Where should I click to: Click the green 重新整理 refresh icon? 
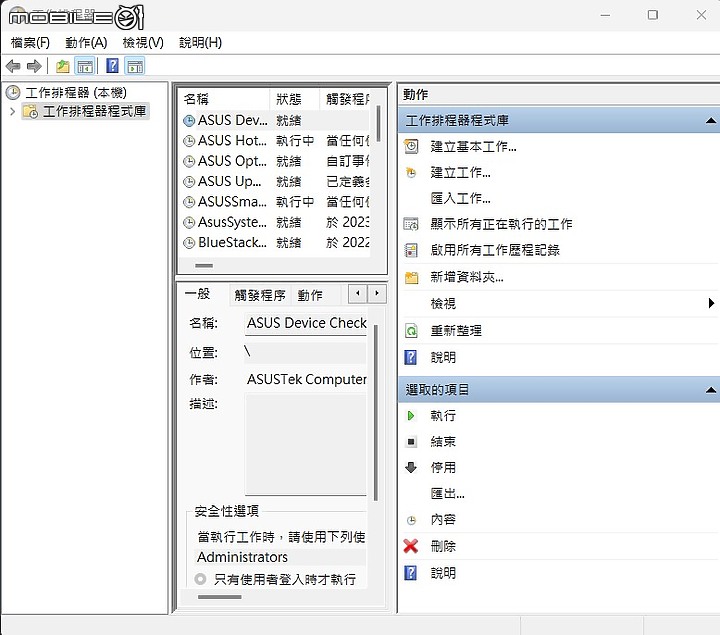pyautogui.click(x=411, y=331)
